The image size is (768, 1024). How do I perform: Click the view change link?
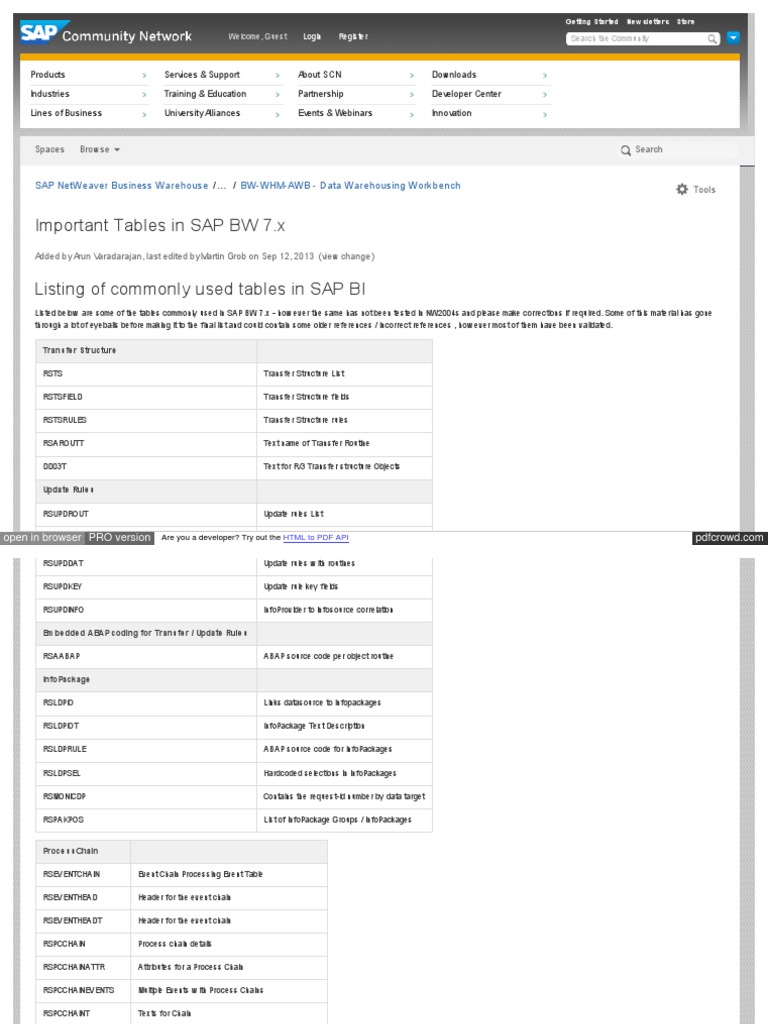346,256
